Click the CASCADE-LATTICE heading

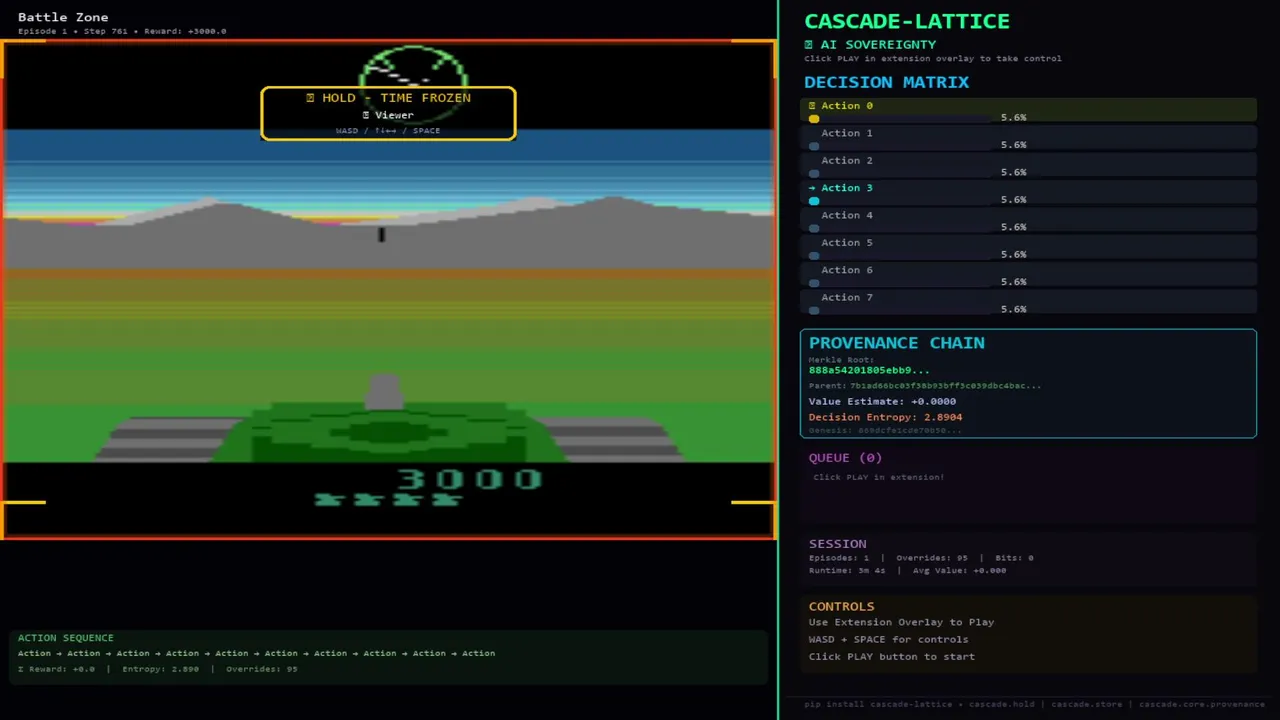click(x=907, y=21)
